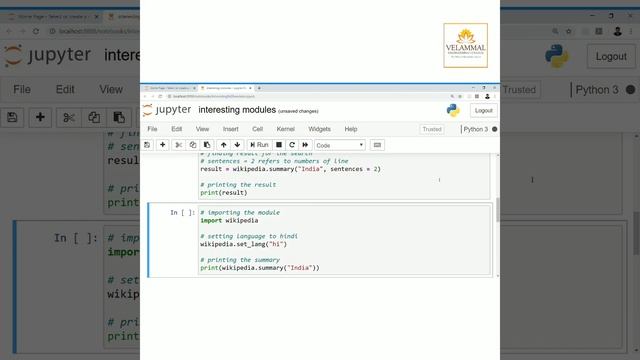Image resolution: width=640 pixels, height=360 pixels.
Task: Run the selected cell with the Run button
Action: click(260, 145)
